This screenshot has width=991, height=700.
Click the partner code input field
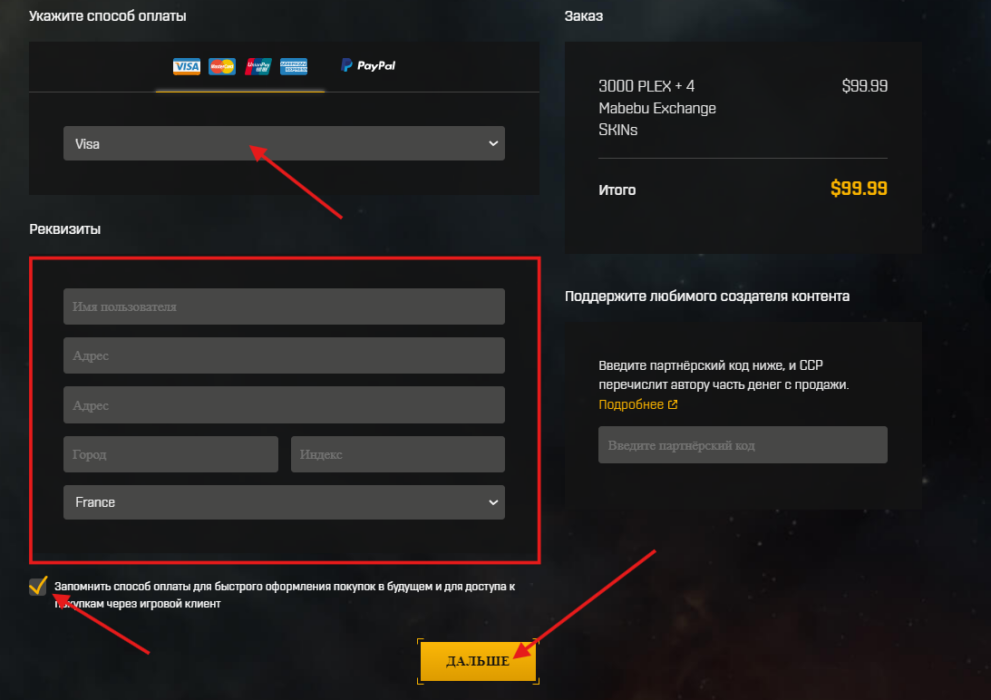(742, 445)
